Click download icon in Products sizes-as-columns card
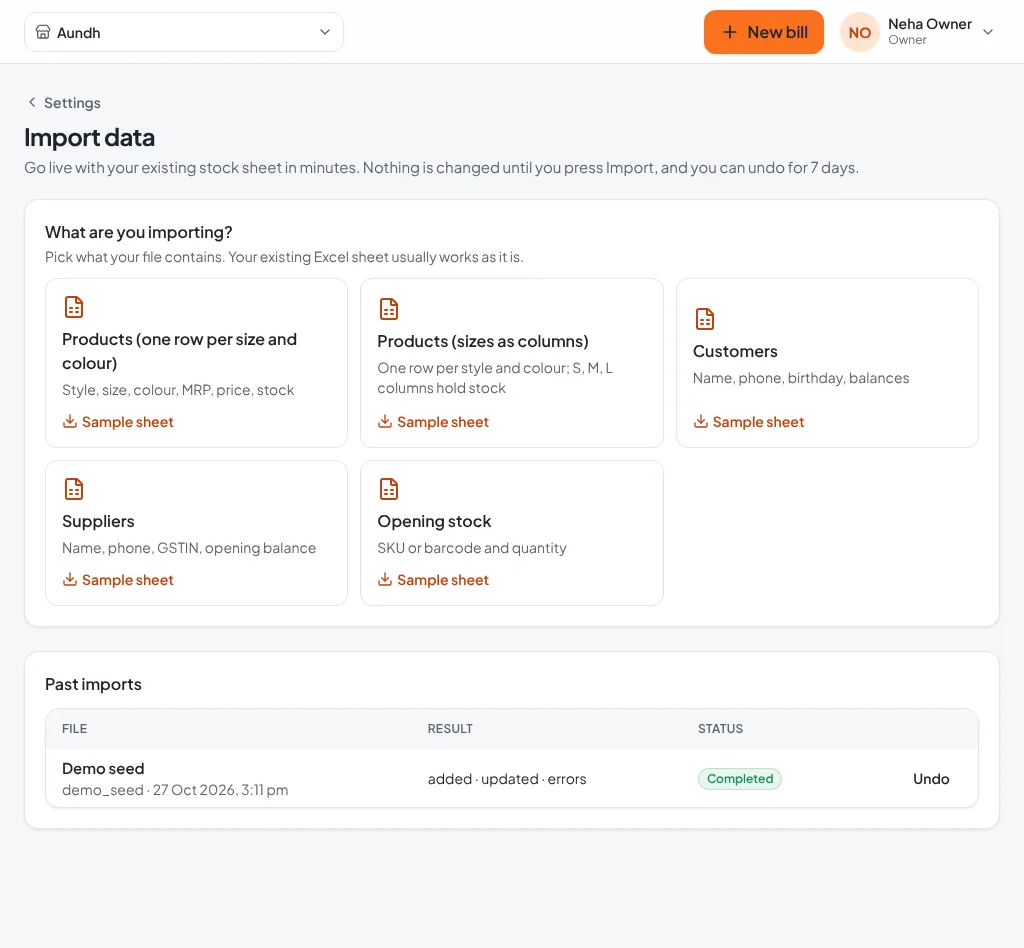Viewport: 1024px width, 948px height. tap(385, 421)
